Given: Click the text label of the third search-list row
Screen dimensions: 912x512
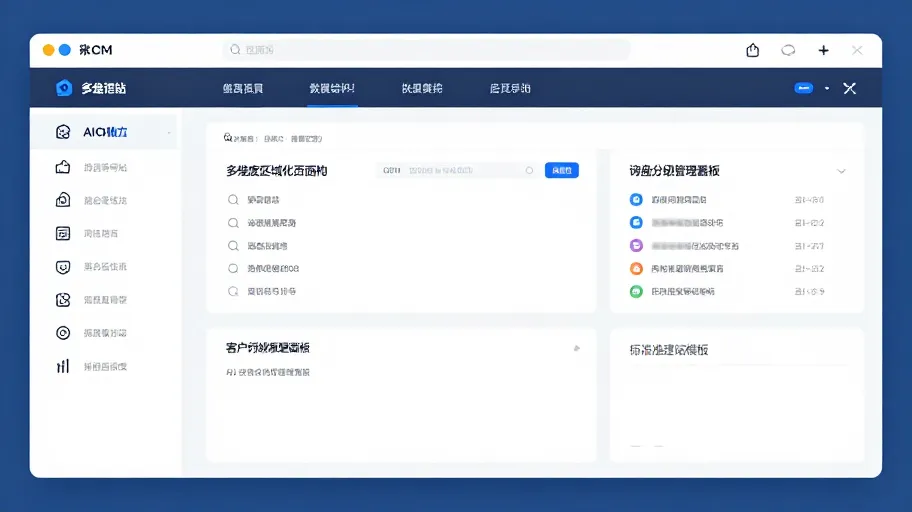Looking at the screenshot, I should point(268,246).
